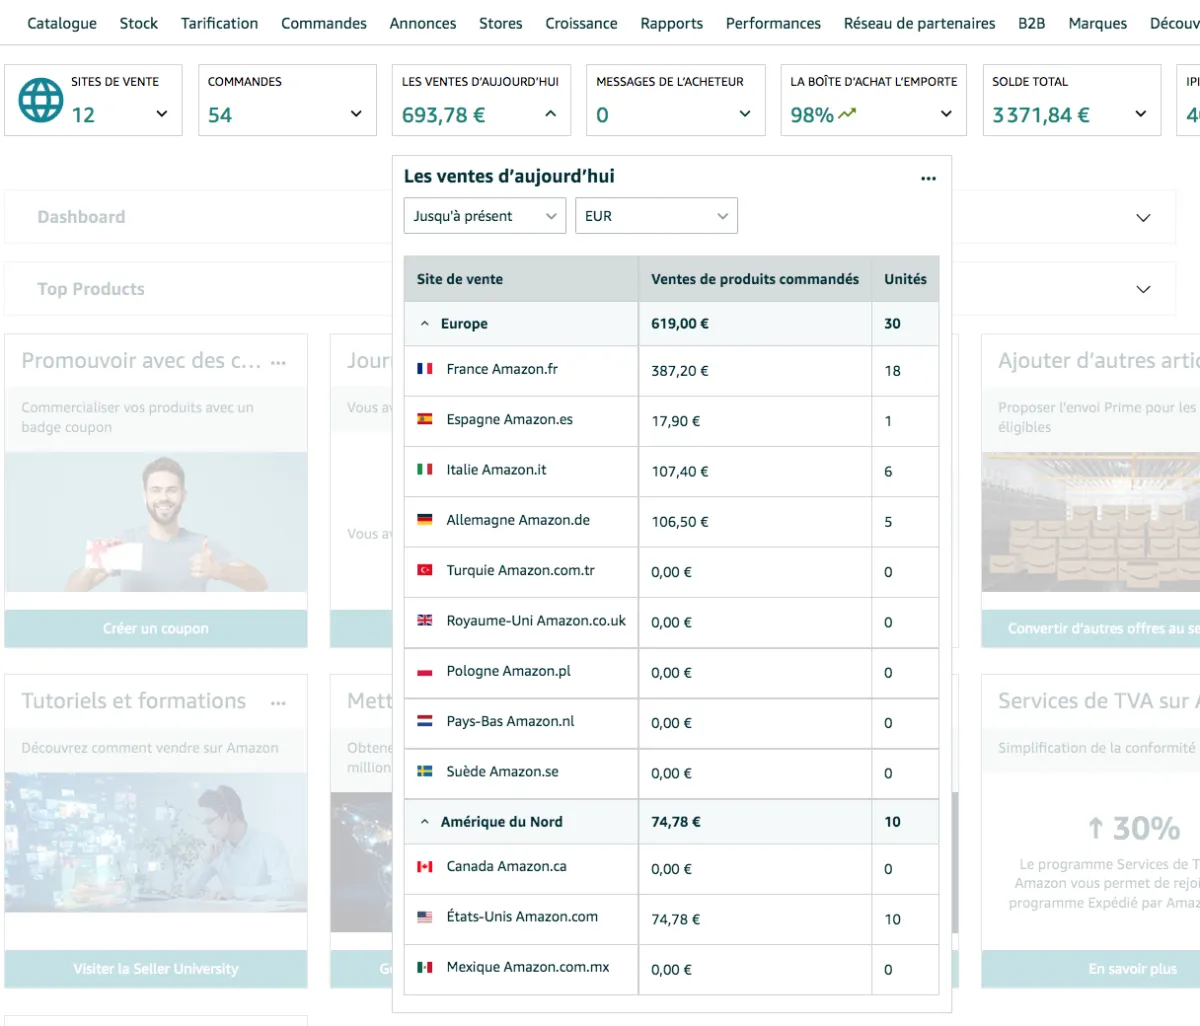Open the Stock menu
Viewport: 1200px width, 1026px height.
[139, 23]
